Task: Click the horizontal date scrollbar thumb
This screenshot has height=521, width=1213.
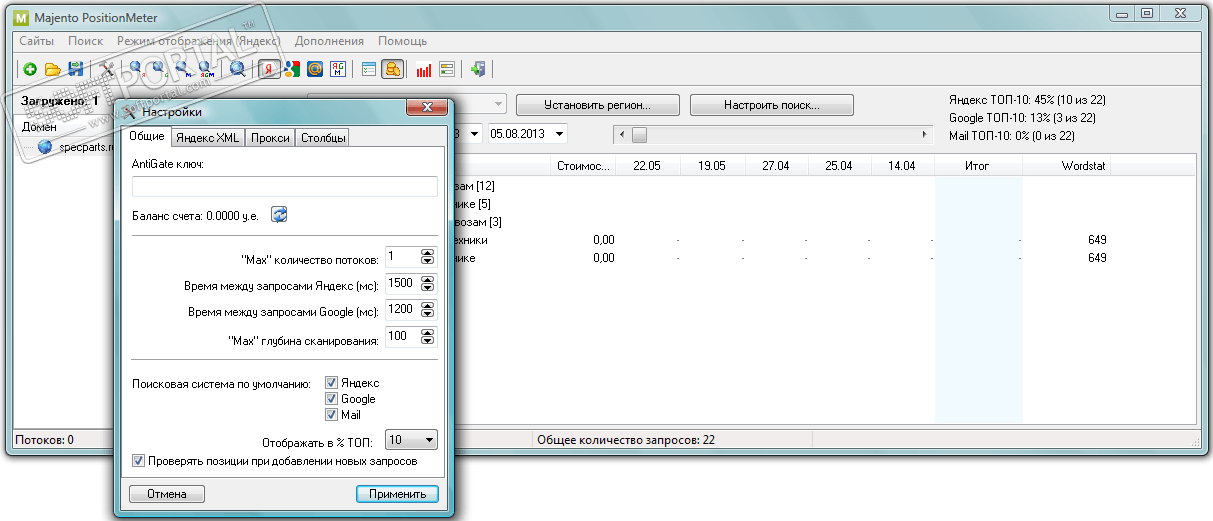Action: (639, 134)
